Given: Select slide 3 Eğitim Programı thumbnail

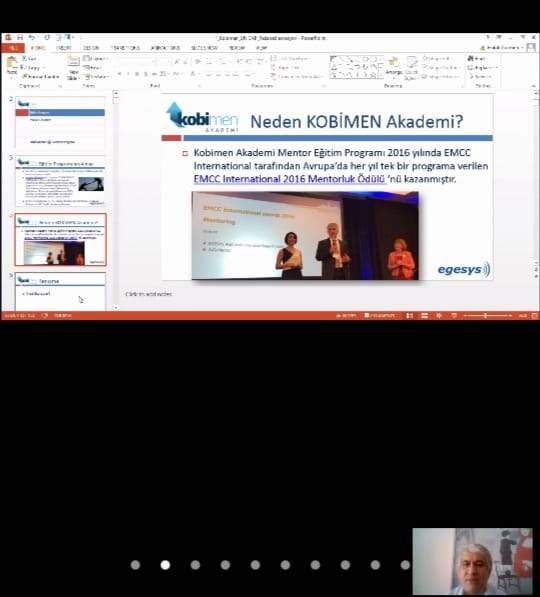Looking at the screenshot, I should (x=60, y=181).
